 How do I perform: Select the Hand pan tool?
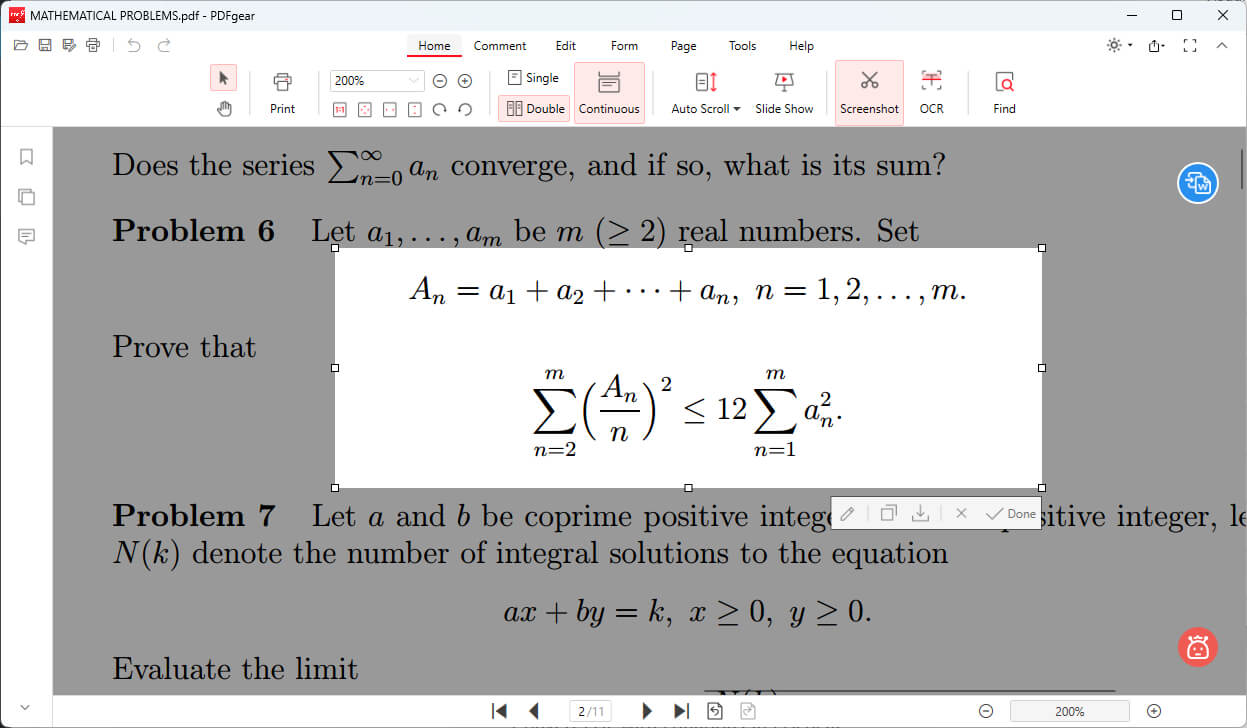click(x=223, y=108)
